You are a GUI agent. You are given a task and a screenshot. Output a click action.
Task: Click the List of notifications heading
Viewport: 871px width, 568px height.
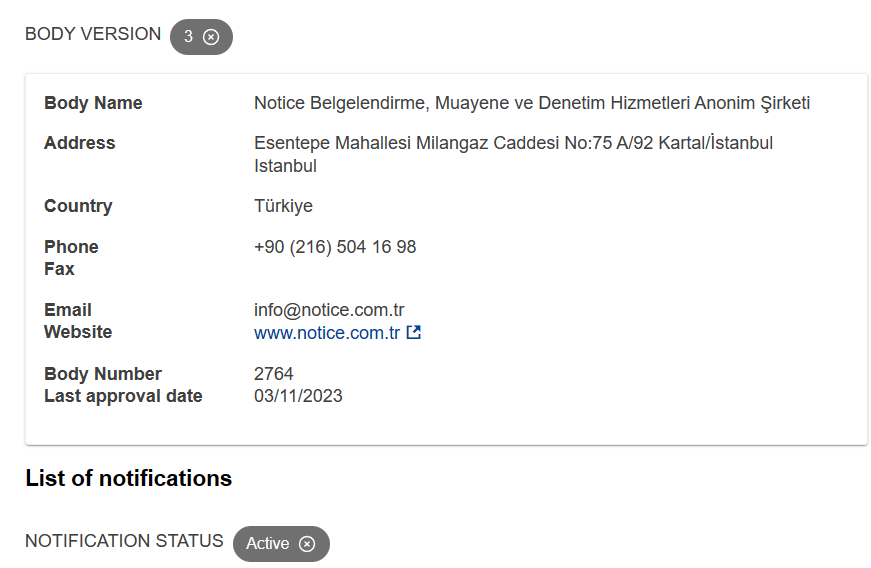click(129, 478)
